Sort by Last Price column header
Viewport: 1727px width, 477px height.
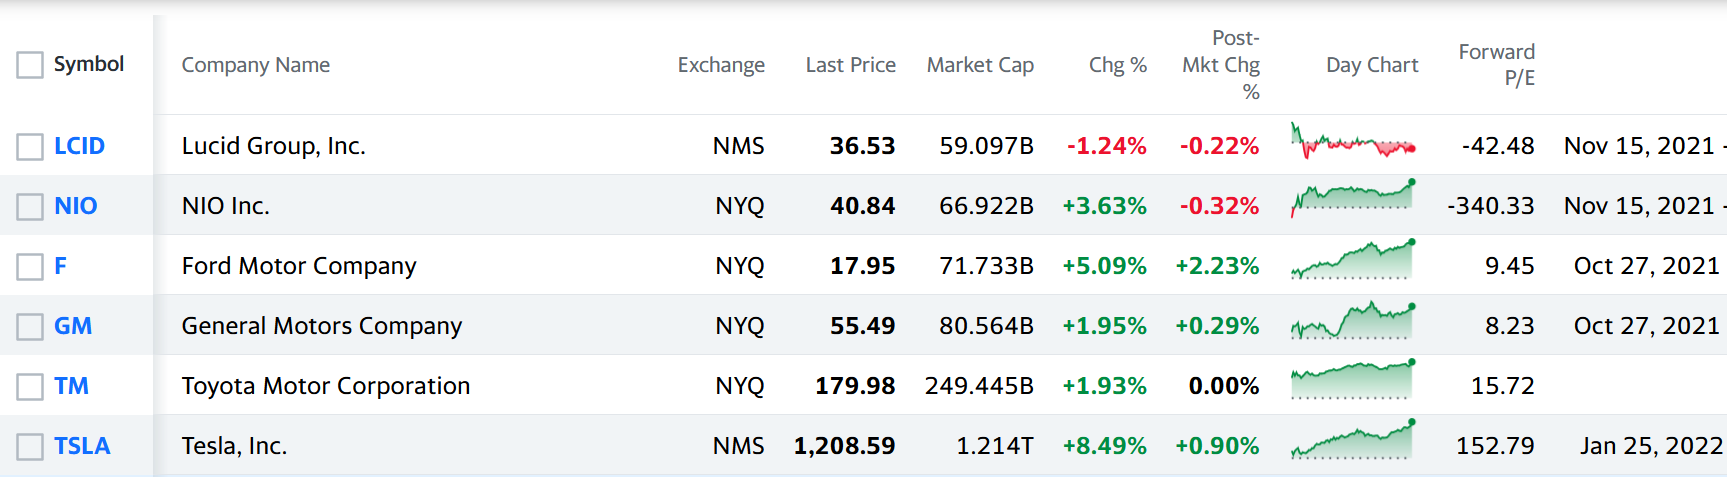(x=850, y=65)
